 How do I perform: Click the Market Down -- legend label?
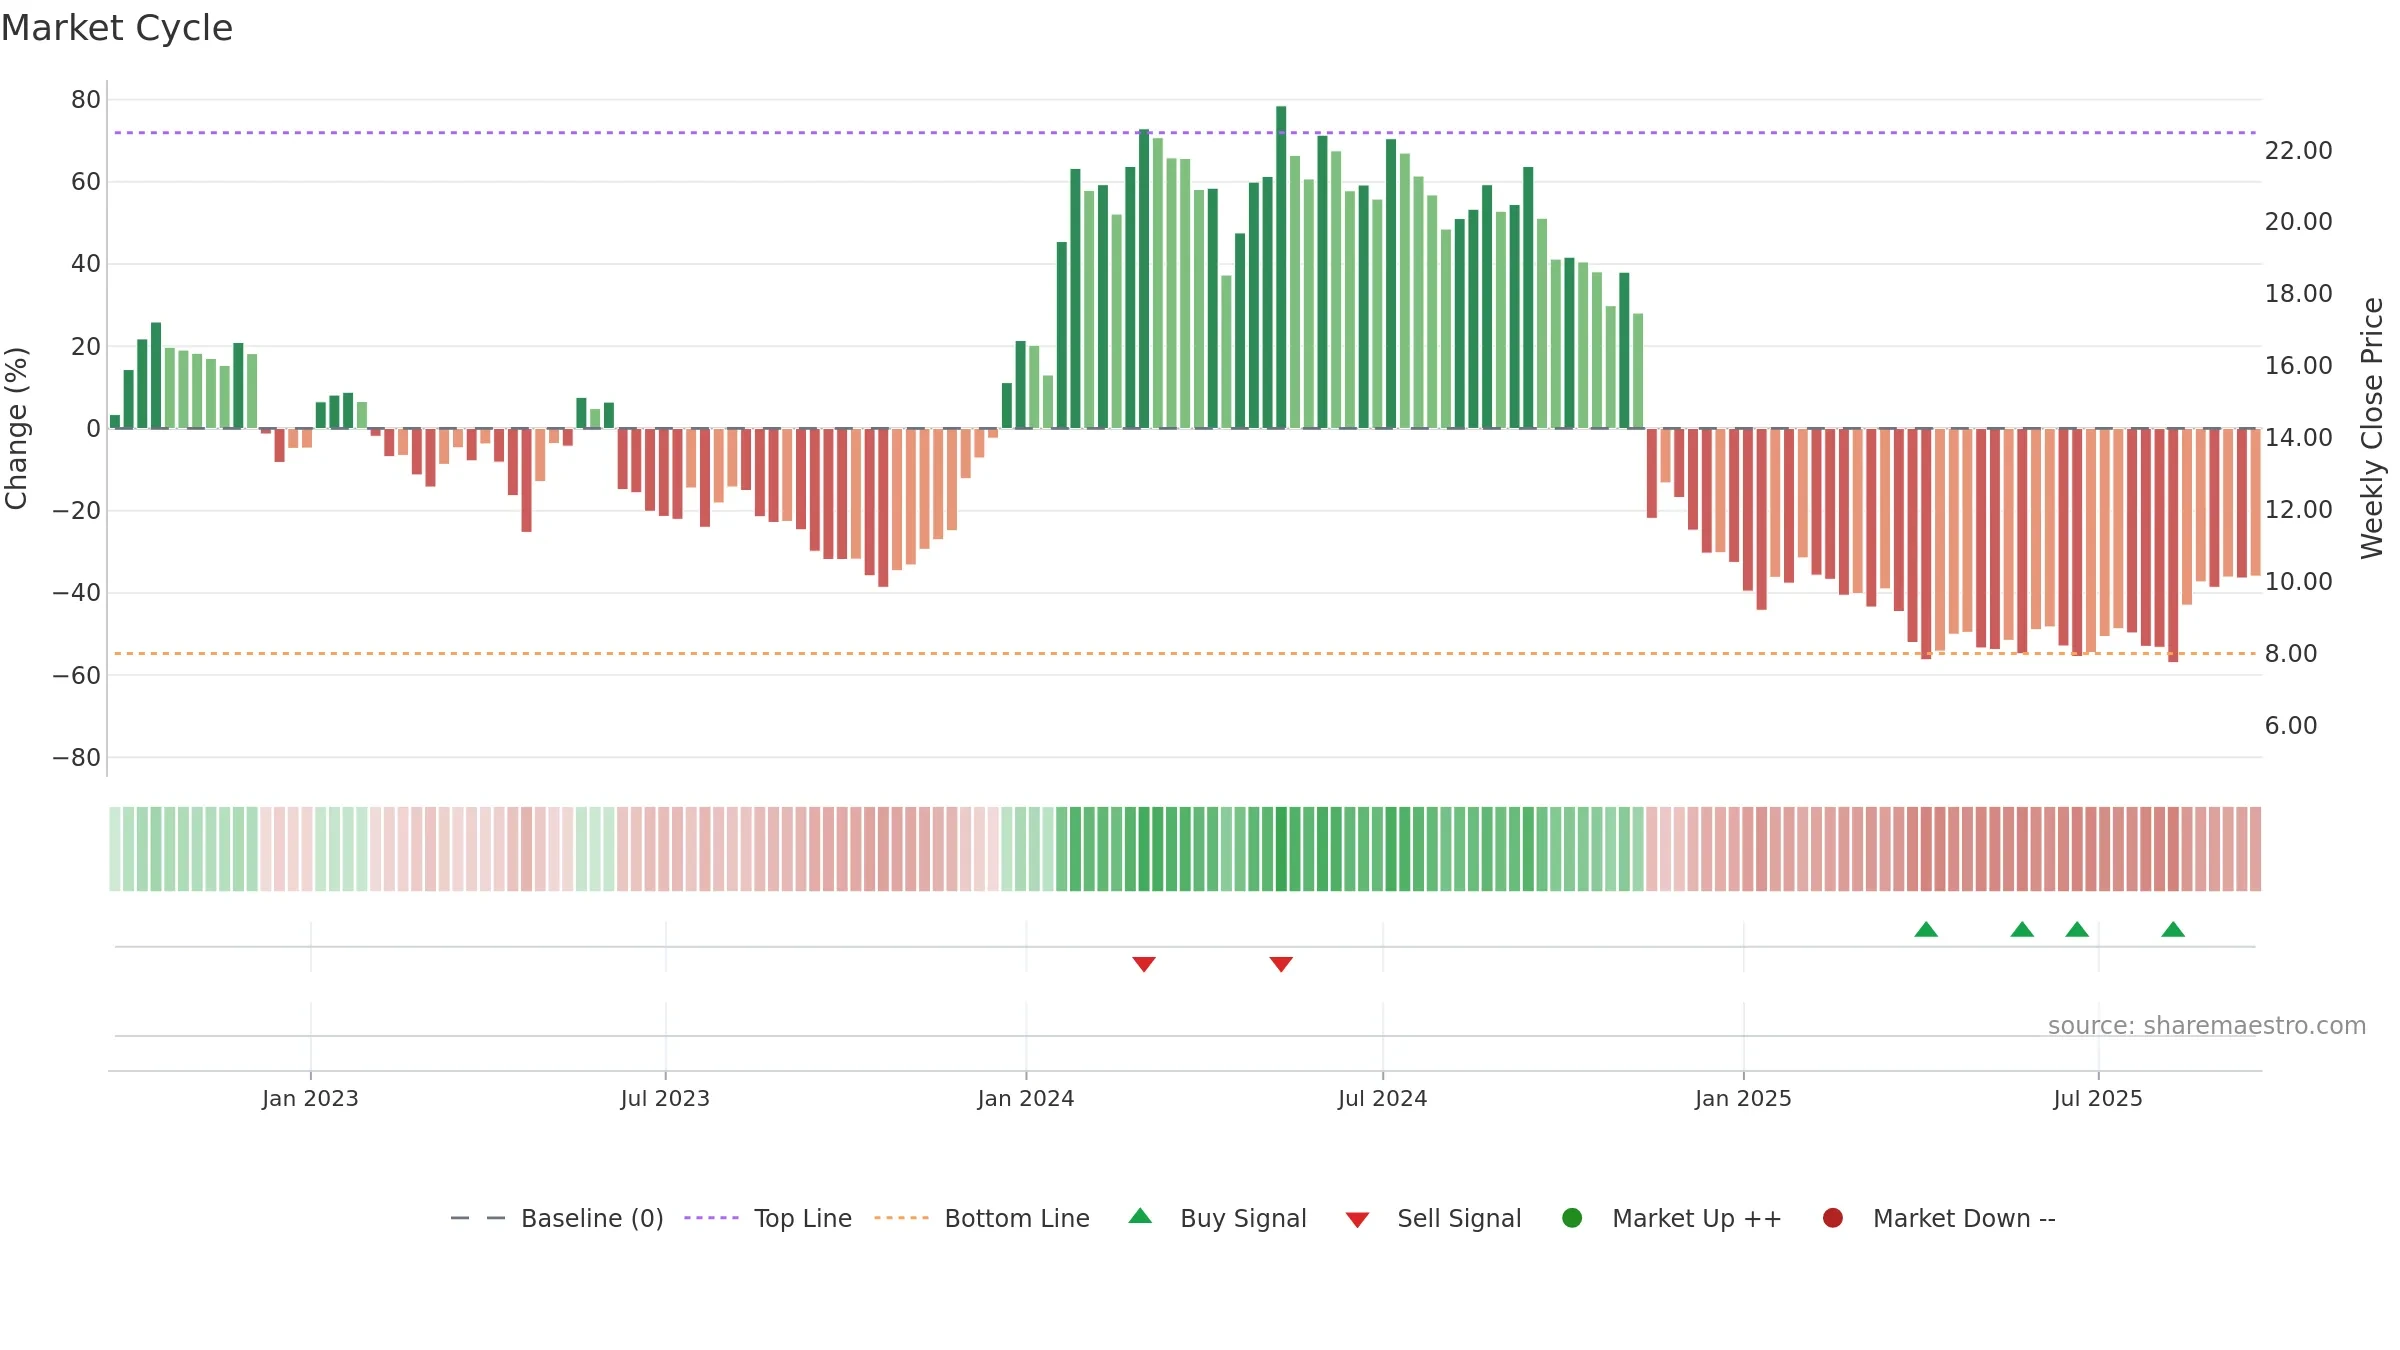(x=1964, y=1218)
